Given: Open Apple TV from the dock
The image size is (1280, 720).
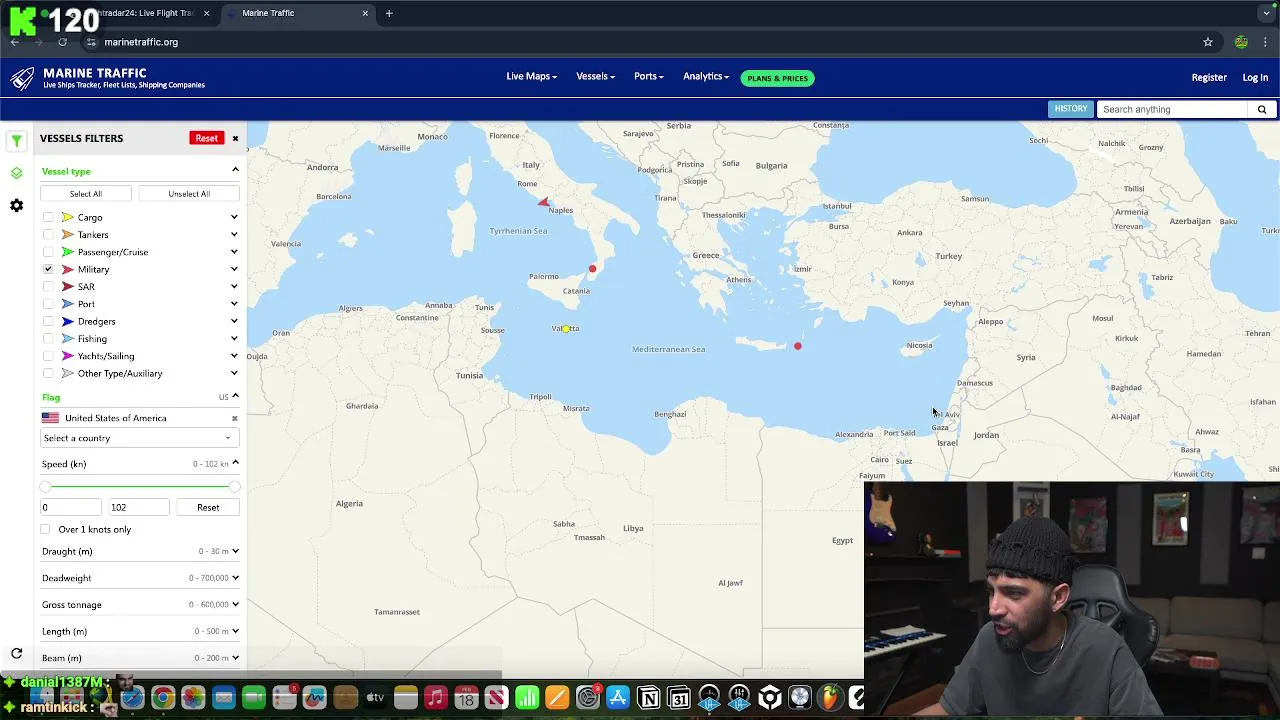Looking at the screenshot, I should (375, 698).
